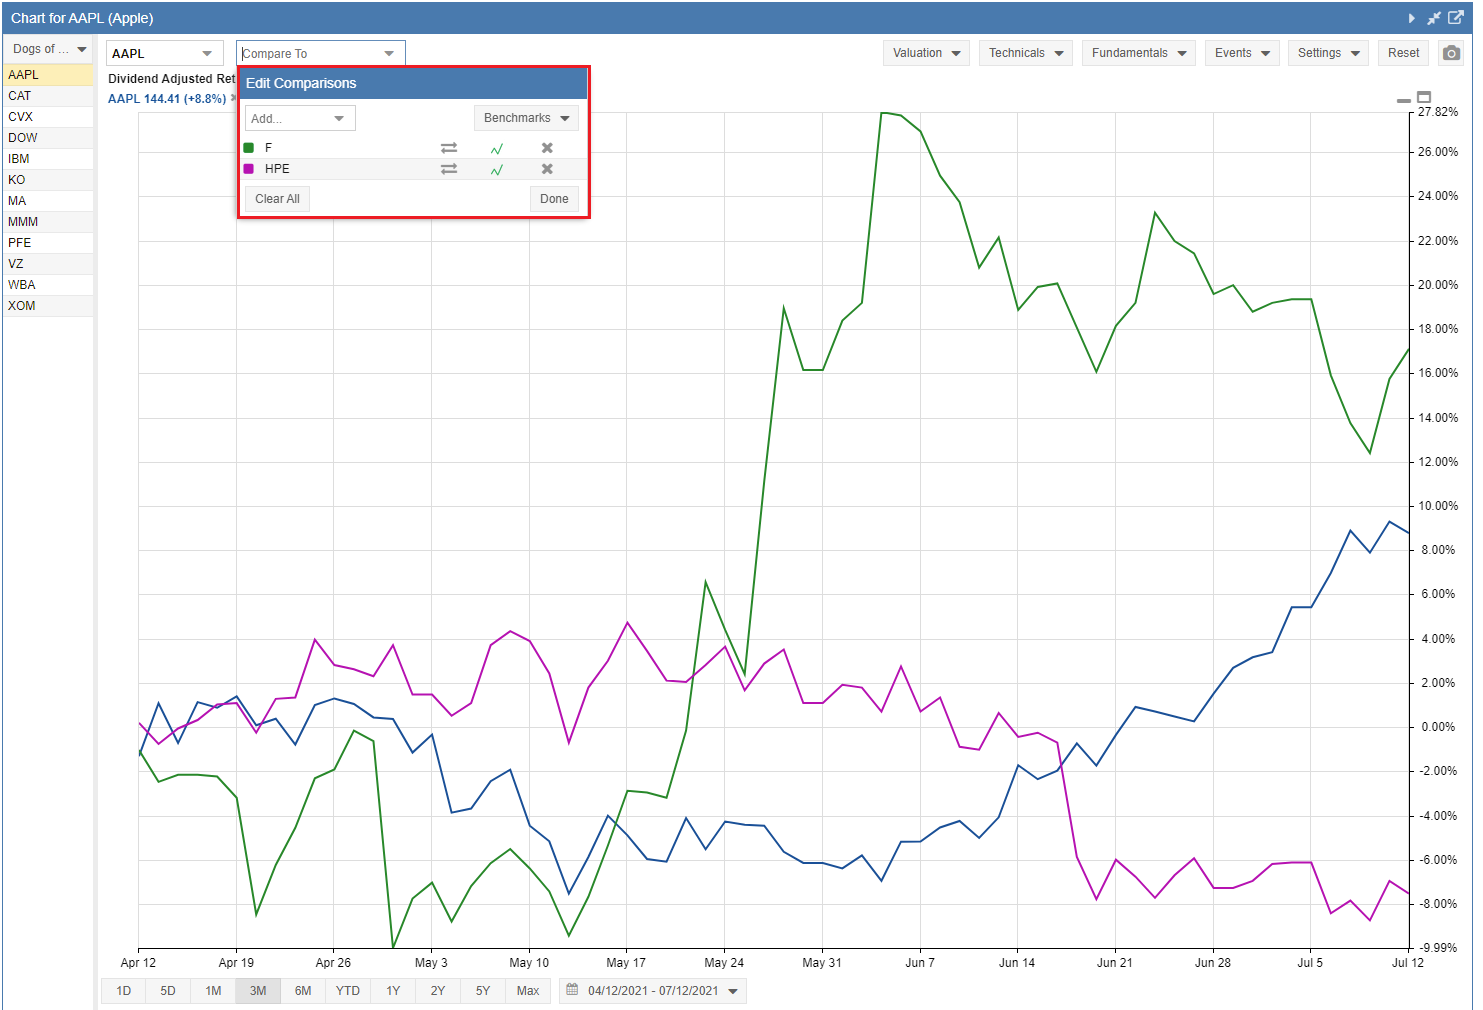Select the 6M time range
The height and width of the screenshot is (1010, 1483).
pyautogui.click(x=303, y=991)
